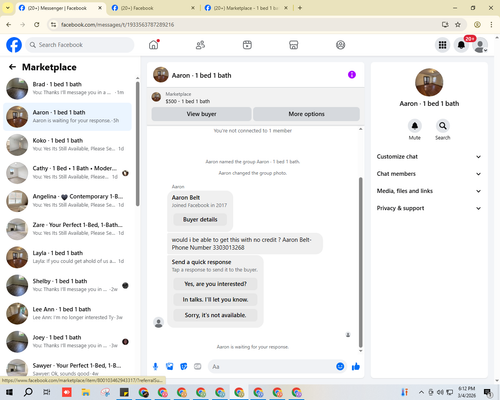Open the Friends icon in top navigation
Viewport: 500px width, 400px height.
tap(200, 45)
